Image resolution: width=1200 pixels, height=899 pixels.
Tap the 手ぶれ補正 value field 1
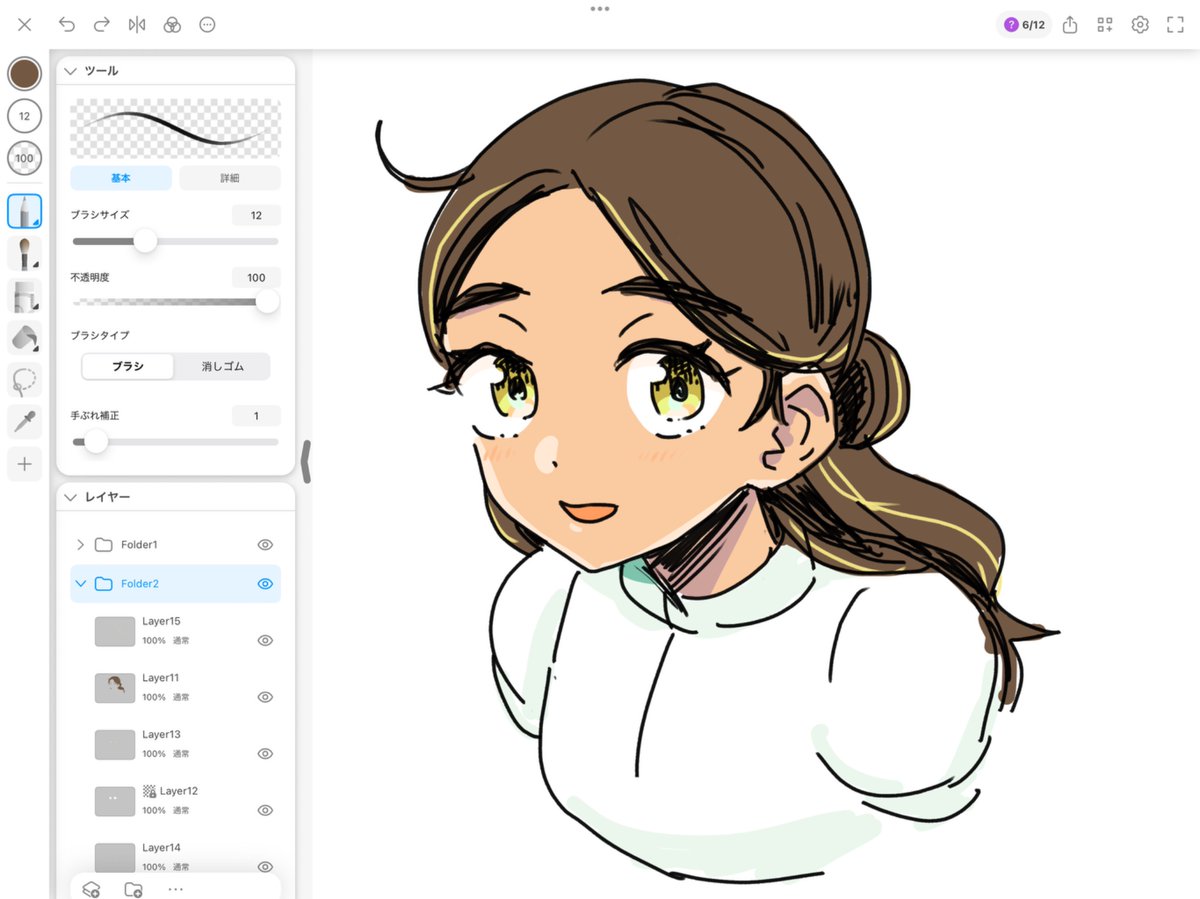pyautogui.click(x=256, y=415)
